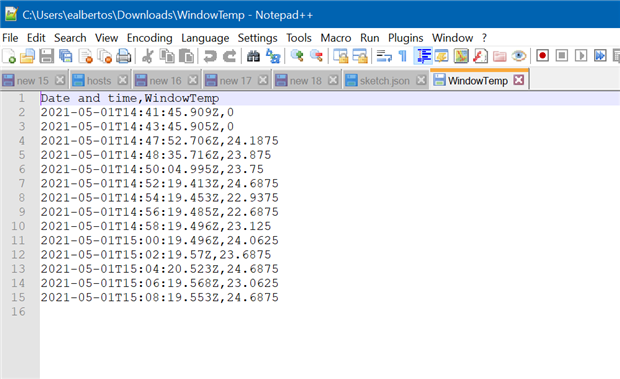Click the Zoom In magnifier icon
The width and height of the screenshot is (620, 379).
297,56
